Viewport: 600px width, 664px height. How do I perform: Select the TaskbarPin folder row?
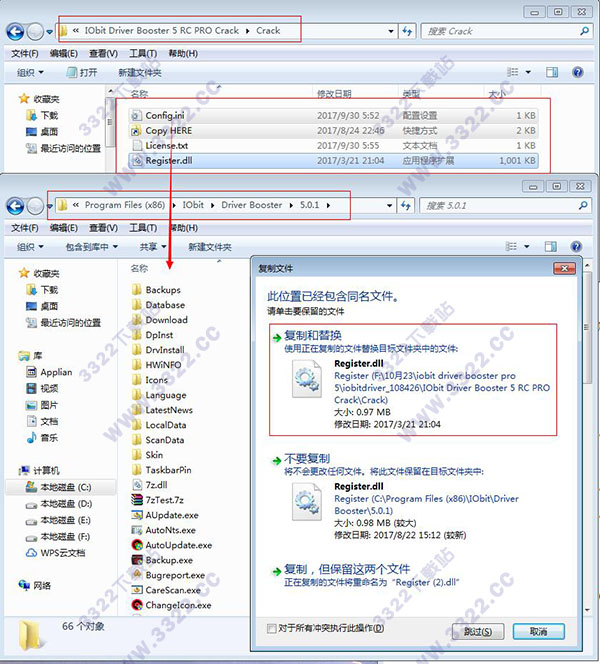161,470
